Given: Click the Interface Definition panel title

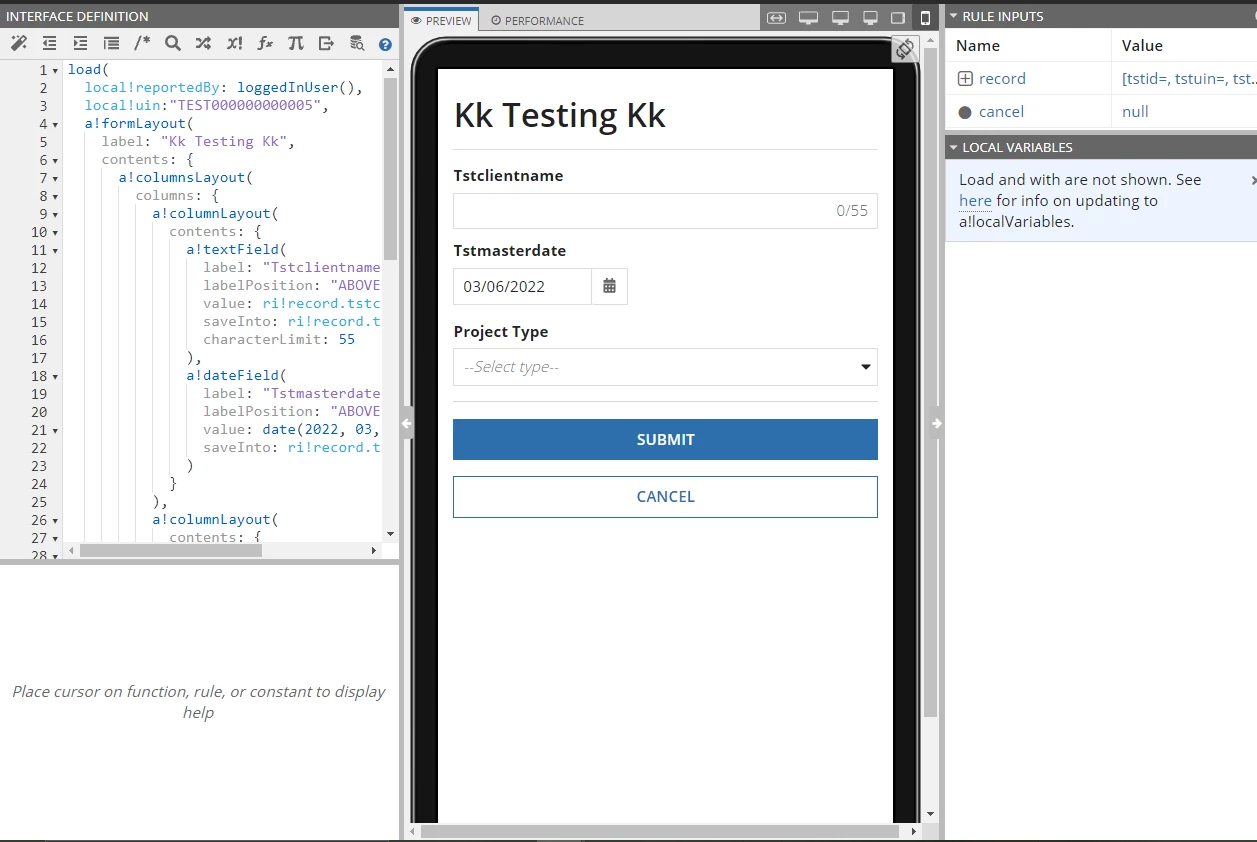Looking at the screenshot, I should (77, 17).
